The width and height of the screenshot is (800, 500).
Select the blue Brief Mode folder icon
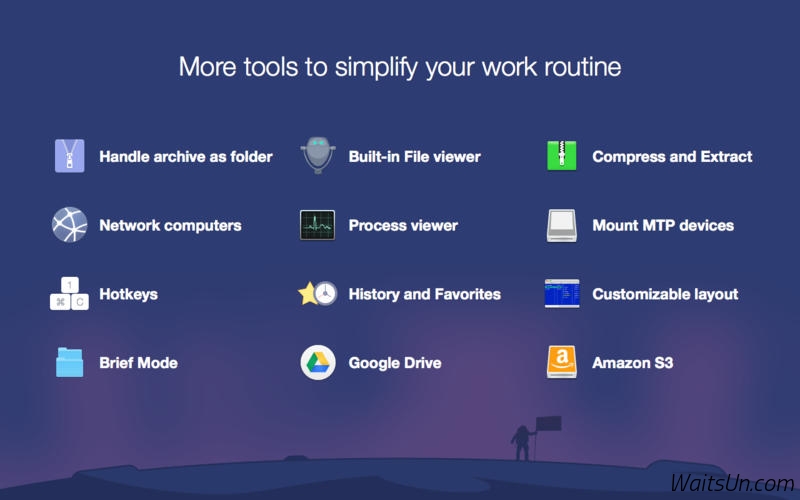(70, 362)
